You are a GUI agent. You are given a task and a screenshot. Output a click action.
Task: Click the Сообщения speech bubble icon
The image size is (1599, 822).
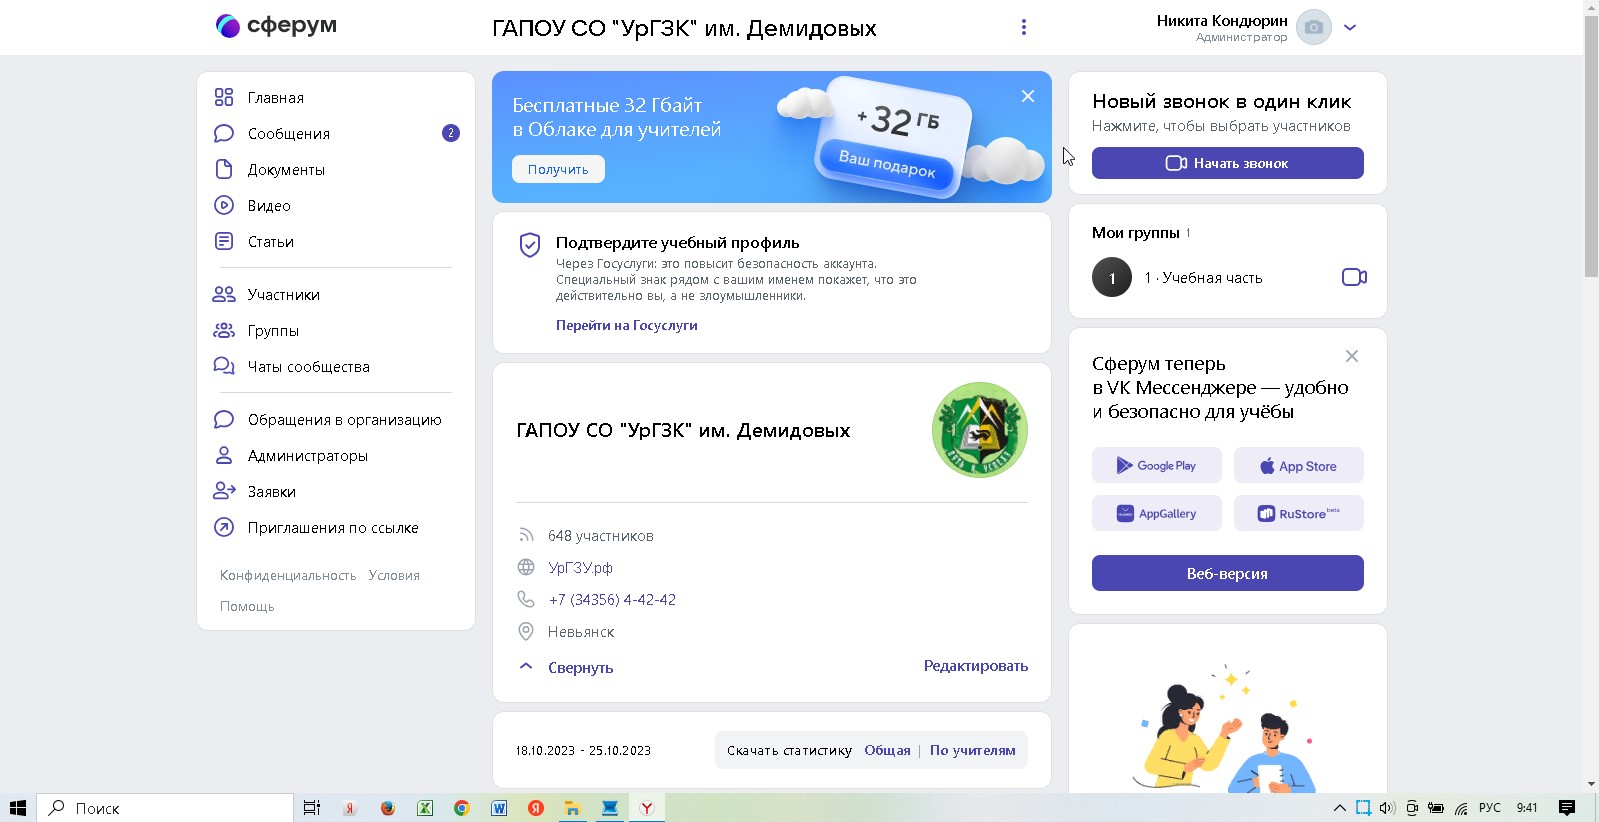[224, 133]
